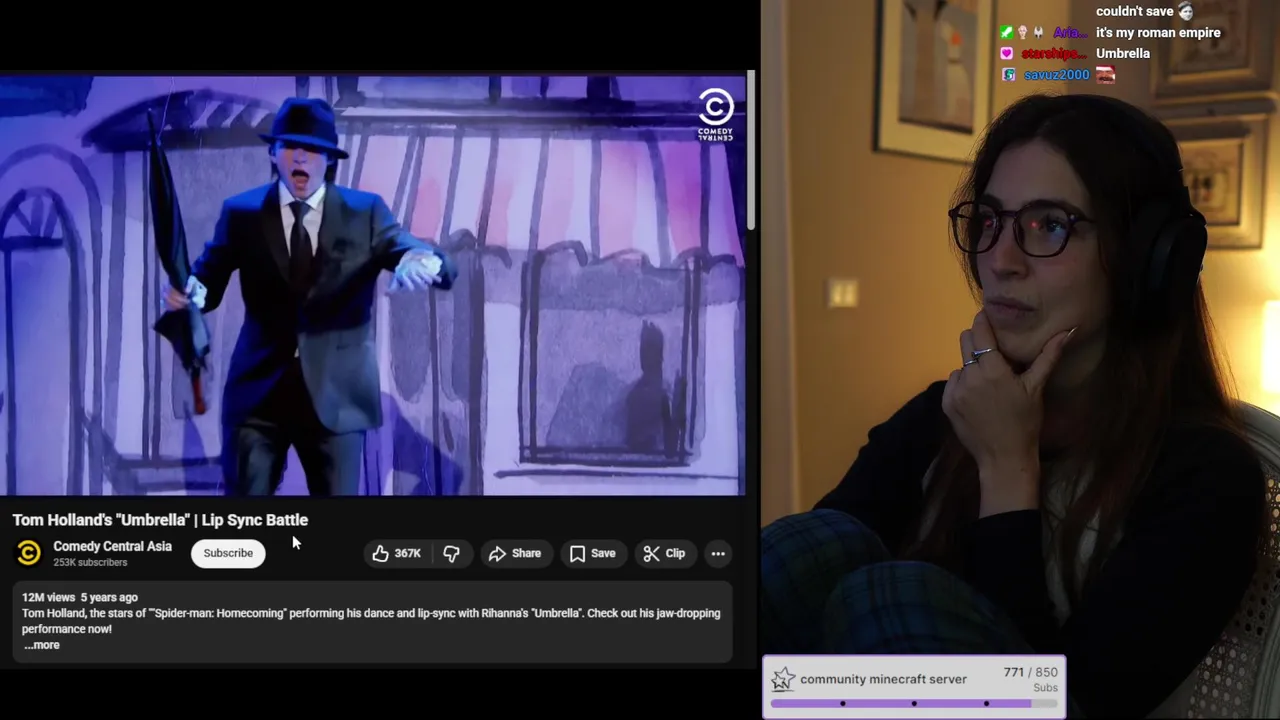The height and width of the screenshot is (720, 1280).
Task: Click the 12M views 5 years ago text
Action: point(80,597)
